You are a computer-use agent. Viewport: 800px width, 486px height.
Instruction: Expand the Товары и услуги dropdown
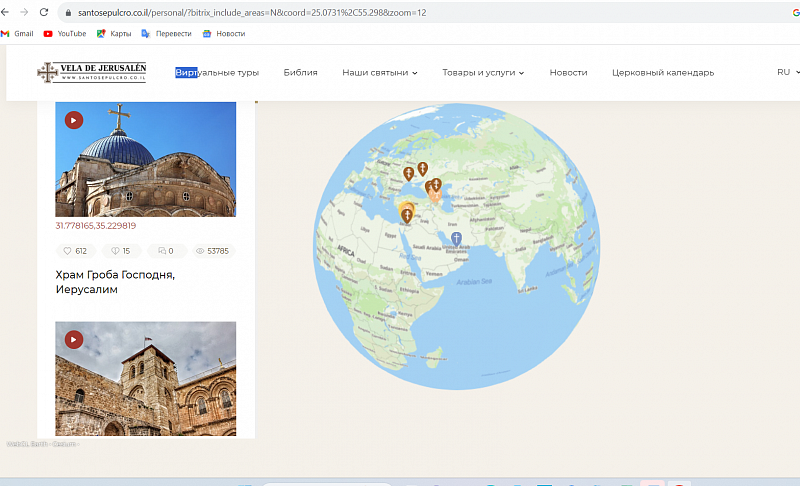[482, 72]
